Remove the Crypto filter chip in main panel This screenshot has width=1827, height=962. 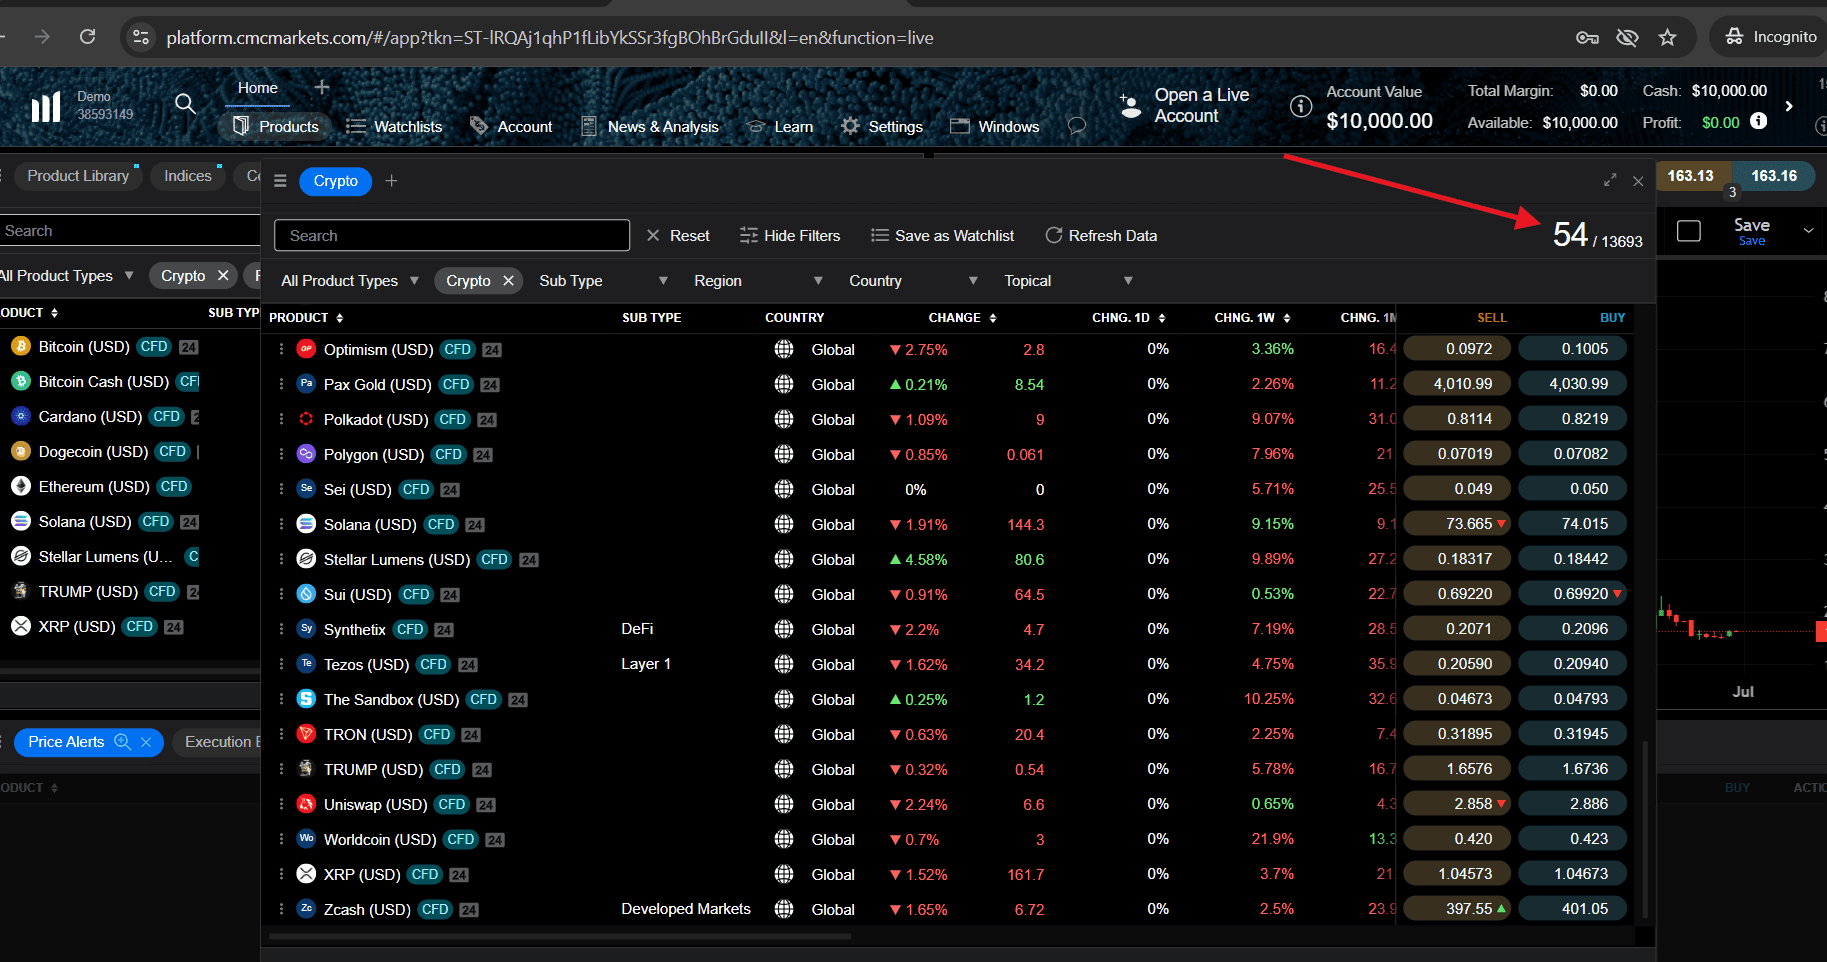508,281
